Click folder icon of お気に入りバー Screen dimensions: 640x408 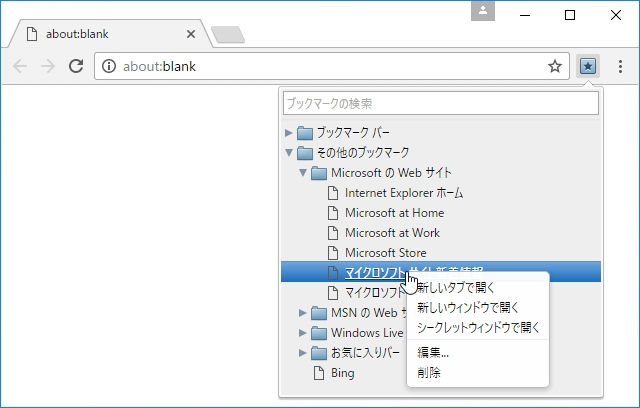(x=319, y=353)
